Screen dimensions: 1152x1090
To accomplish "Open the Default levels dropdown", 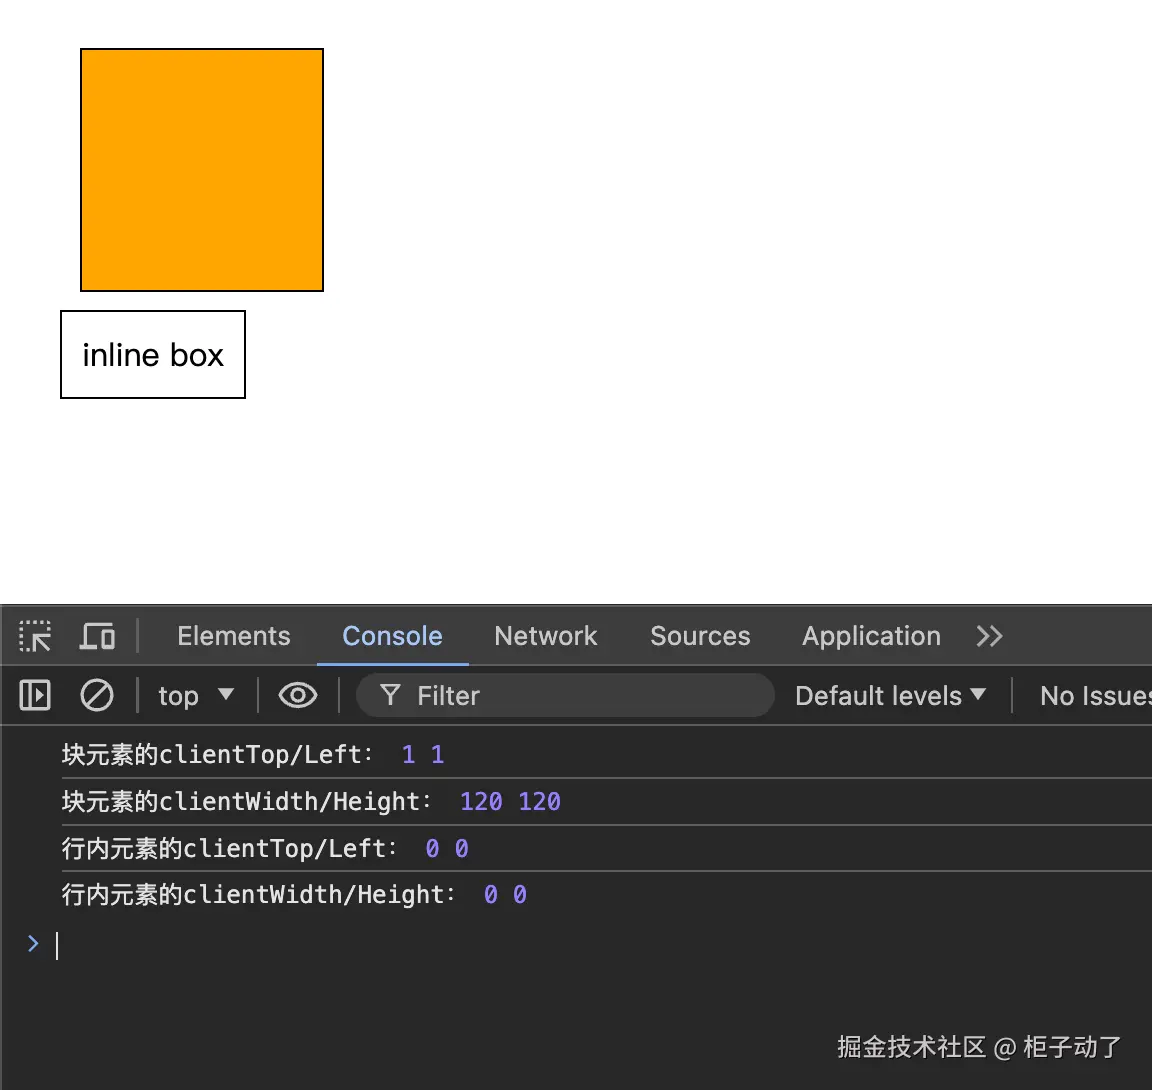I will pyautogui.click(x=890, y=695).
